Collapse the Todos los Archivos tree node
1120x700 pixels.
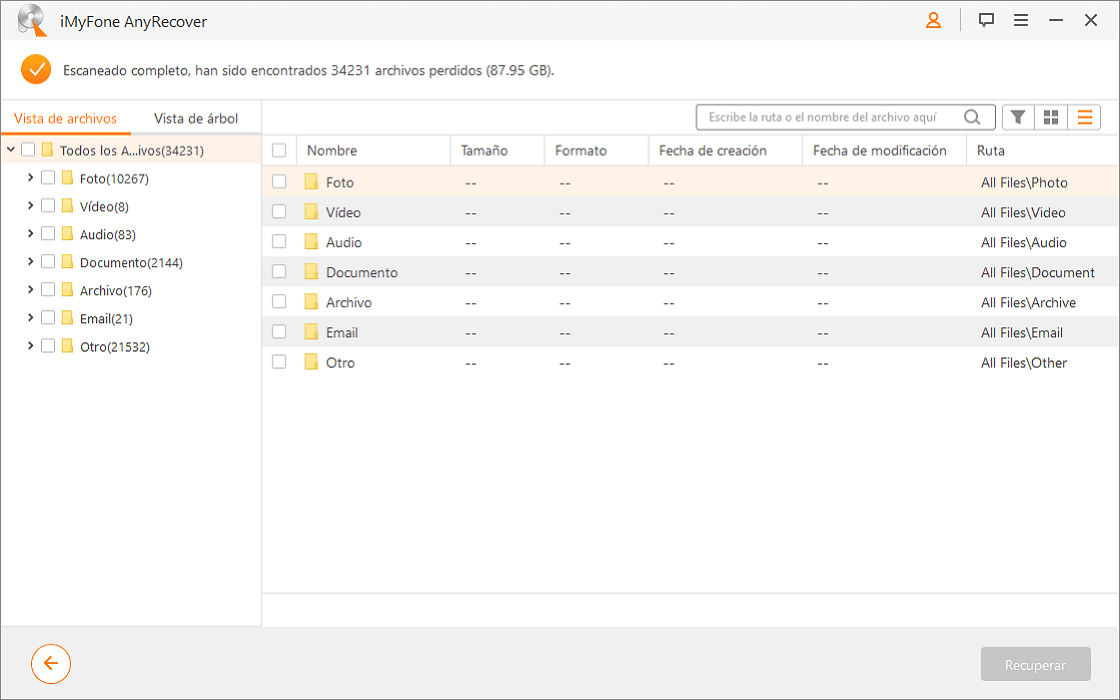point(11,149)
